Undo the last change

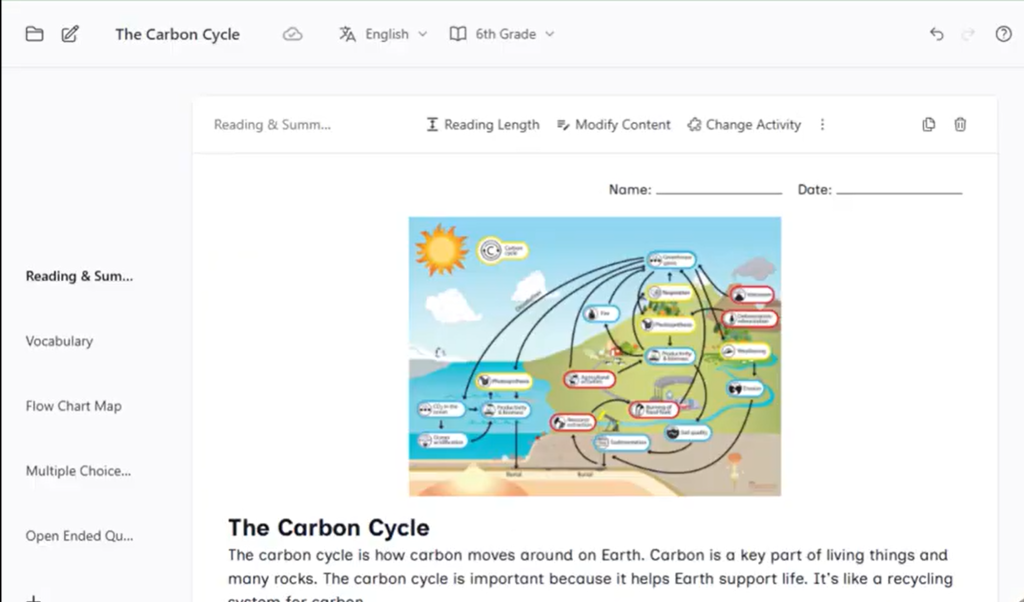936,34
